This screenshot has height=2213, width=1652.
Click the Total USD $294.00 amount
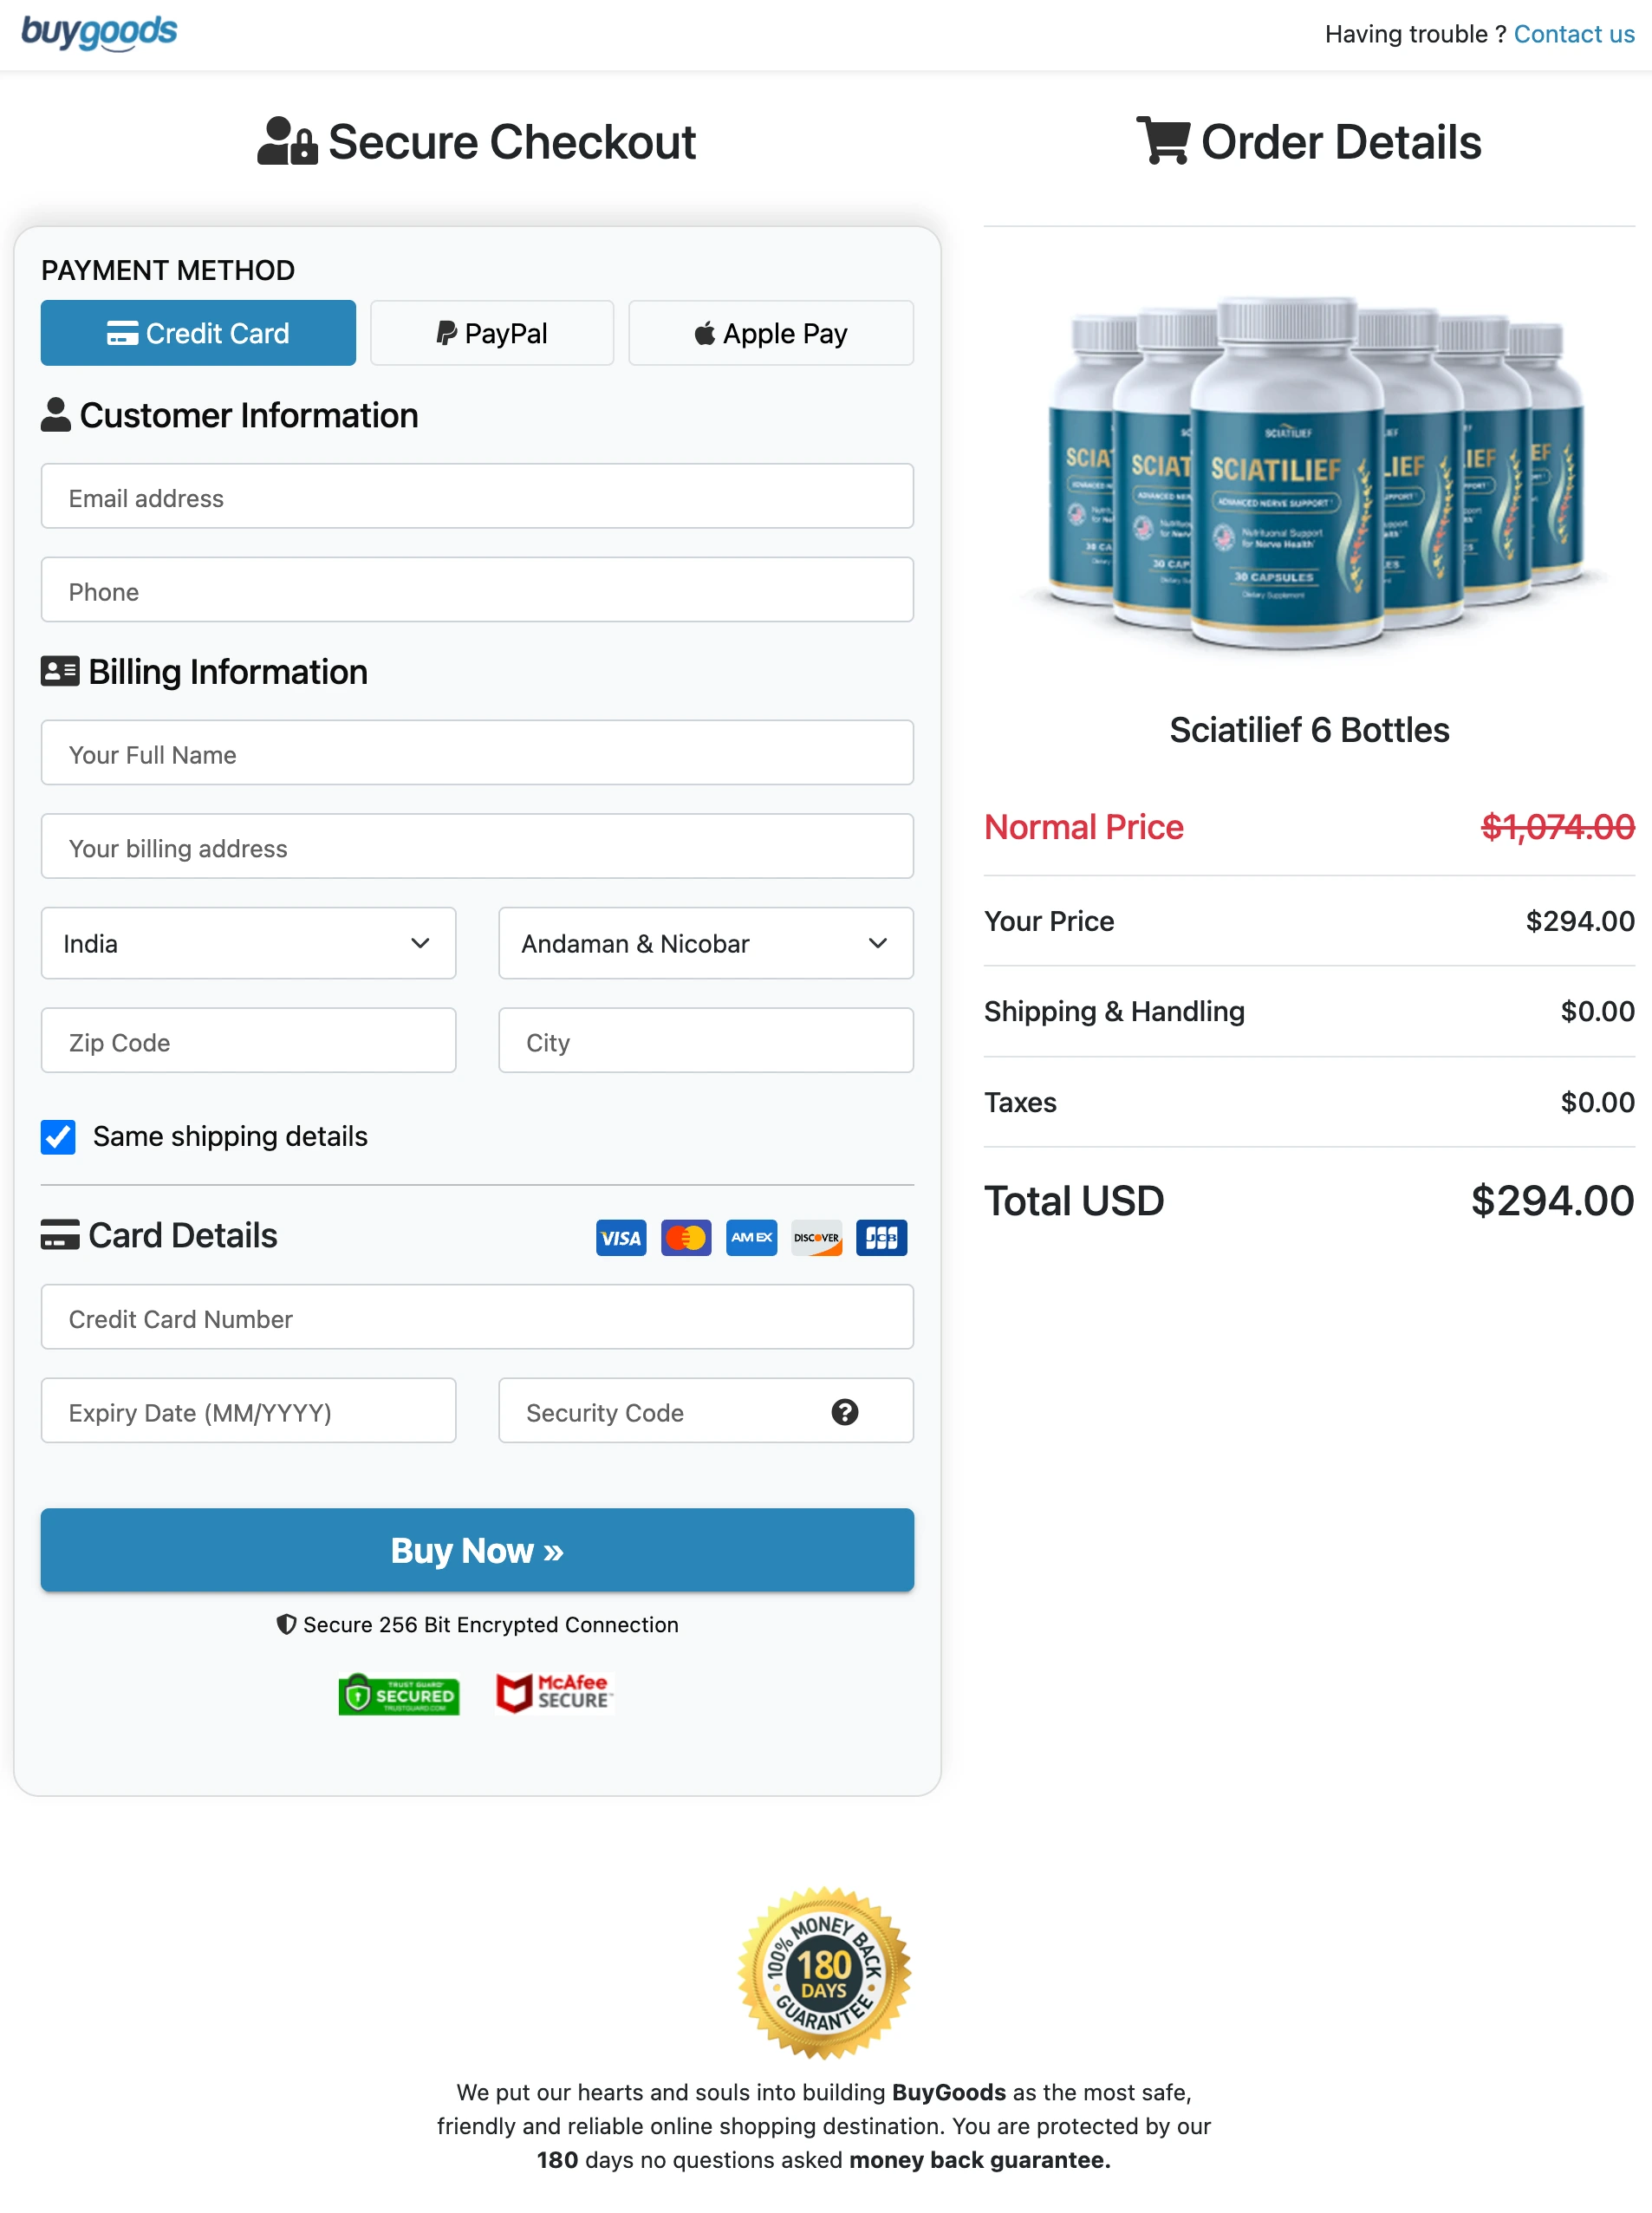click(x=1552, y=1201)
